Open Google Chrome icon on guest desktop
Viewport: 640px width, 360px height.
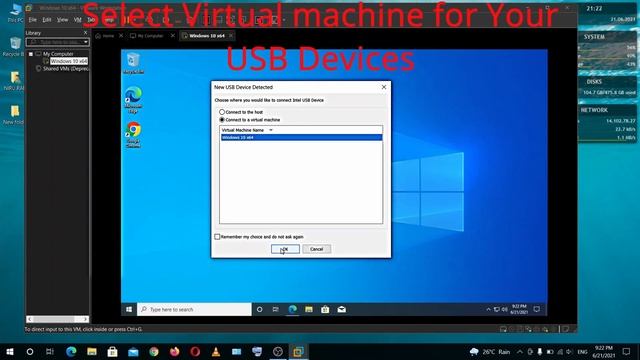point(133,134)
